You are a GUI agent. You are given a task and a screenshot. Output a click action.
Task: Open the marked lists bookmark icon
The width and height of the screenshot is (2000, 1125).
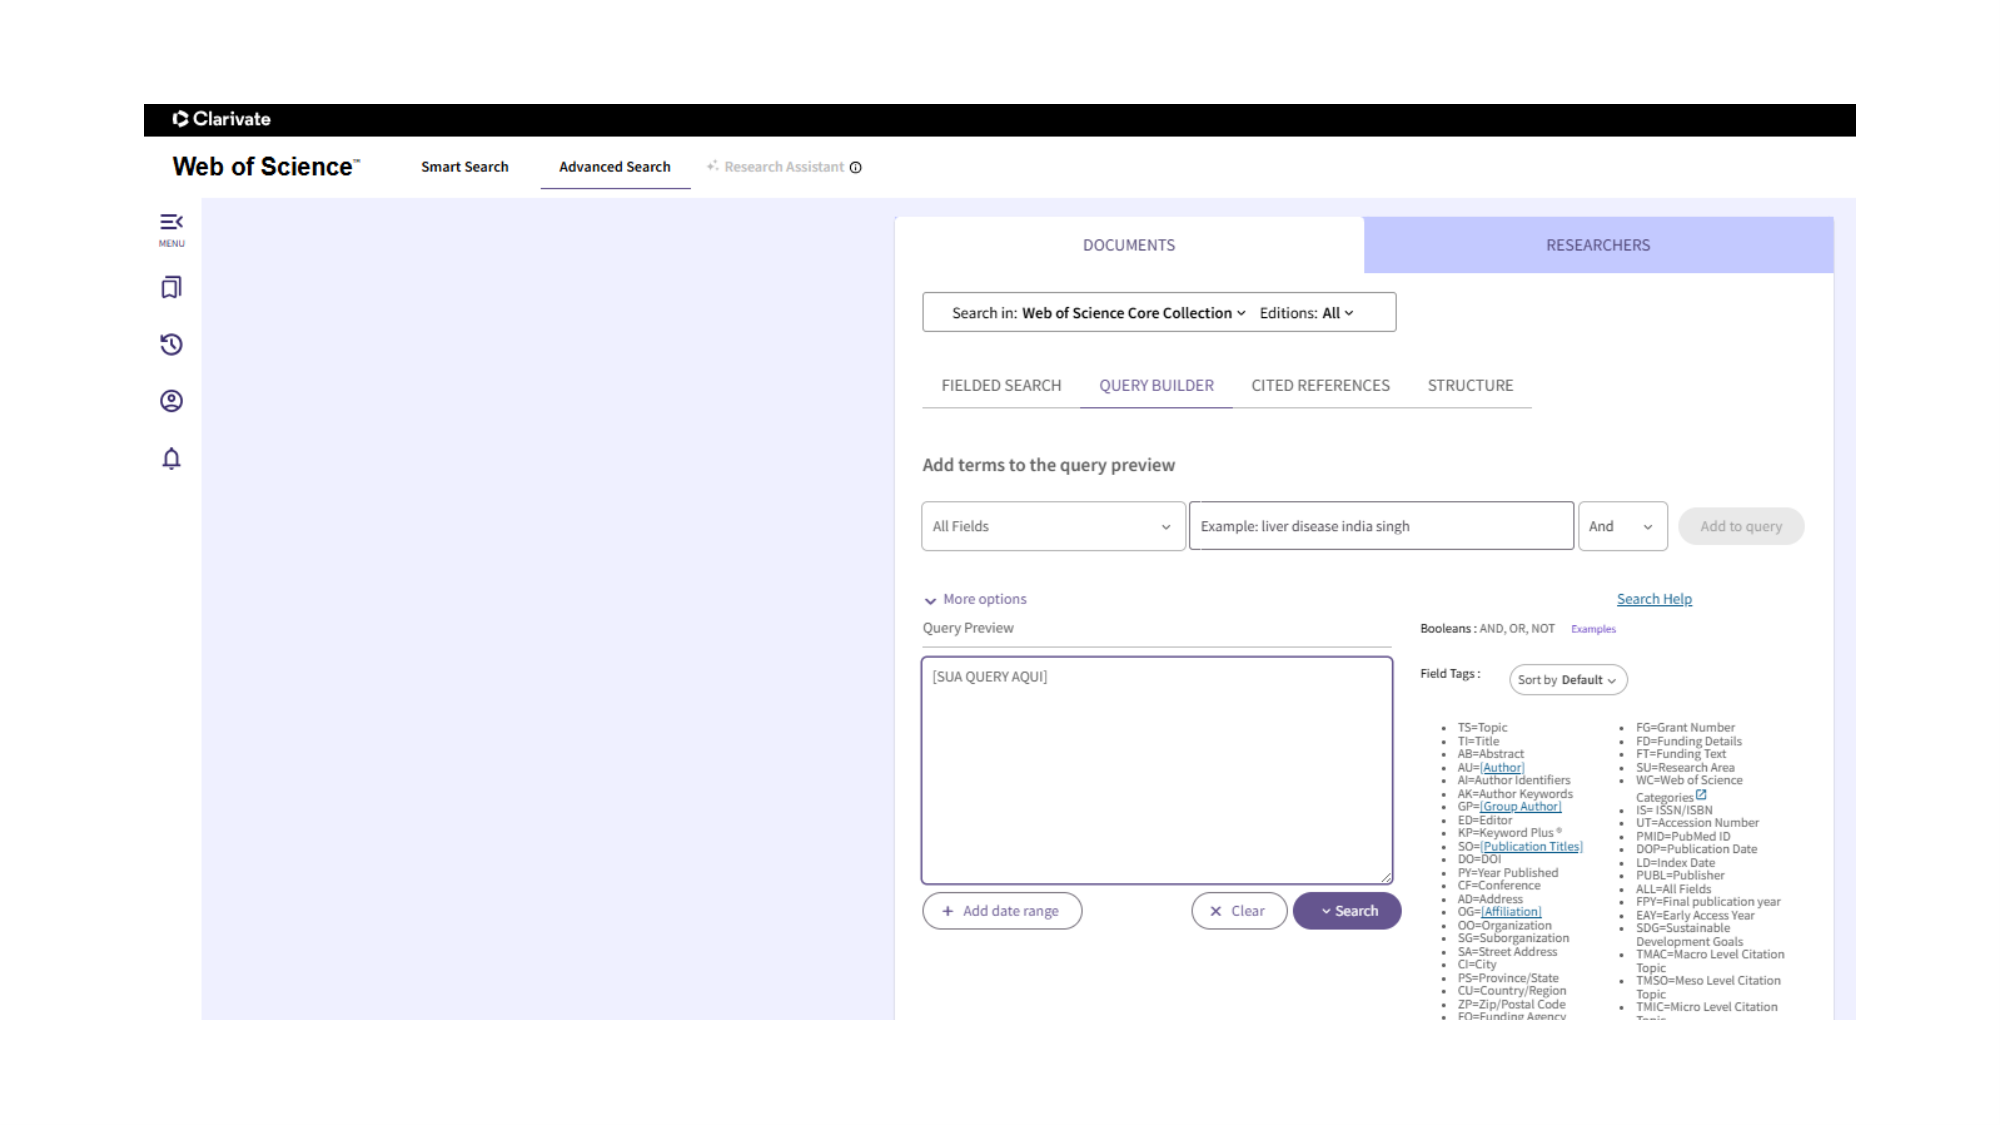[x=171, y=288]
